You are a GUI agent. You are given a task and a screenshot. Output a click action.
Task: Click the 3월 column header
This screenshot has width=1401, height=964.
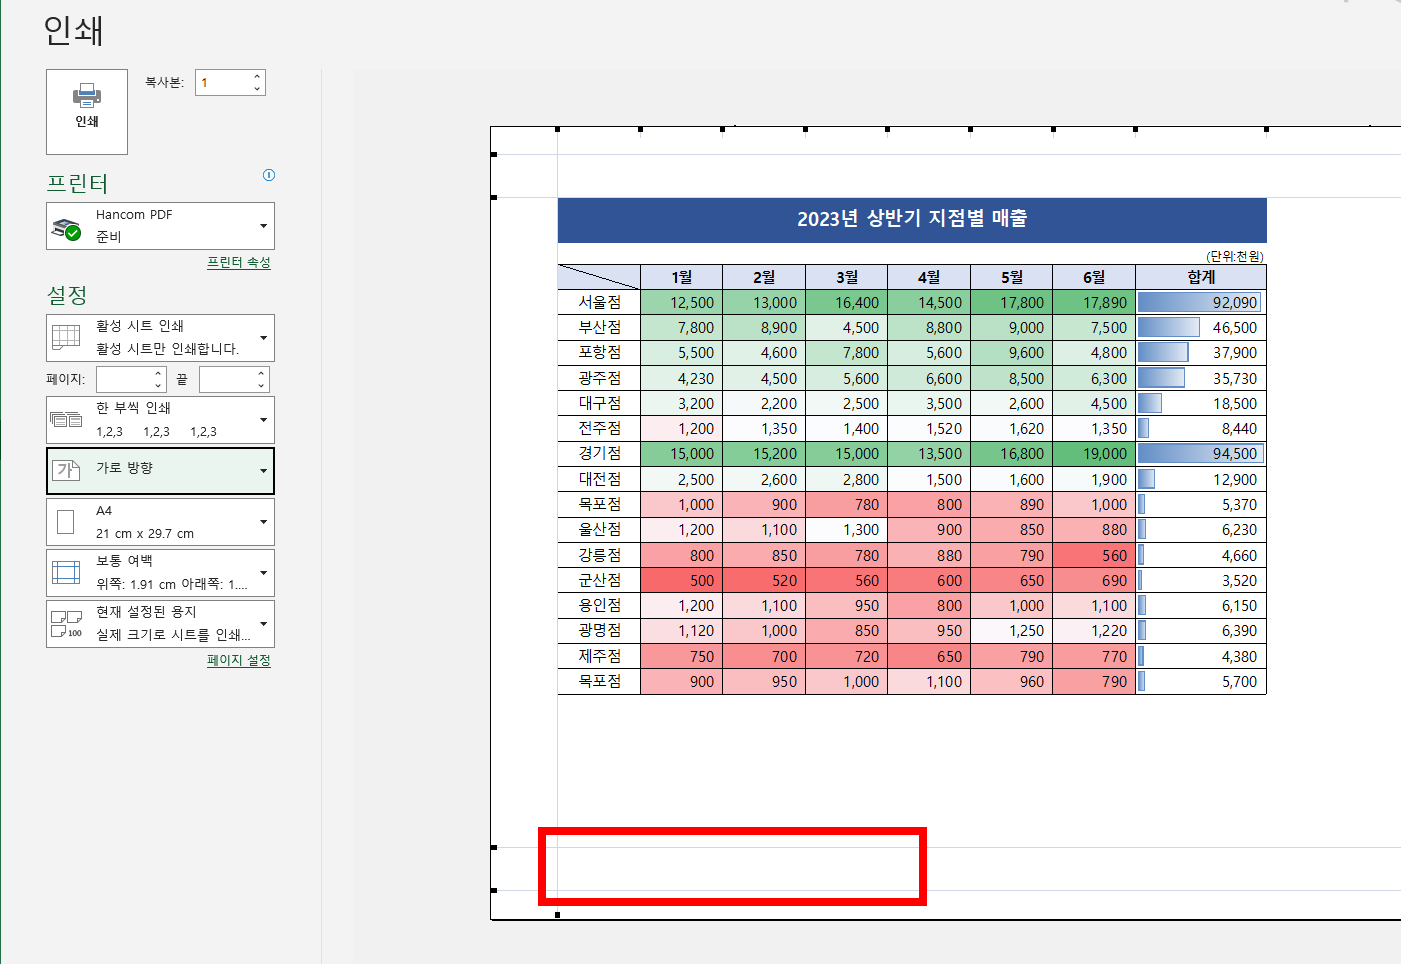(846, 277)
